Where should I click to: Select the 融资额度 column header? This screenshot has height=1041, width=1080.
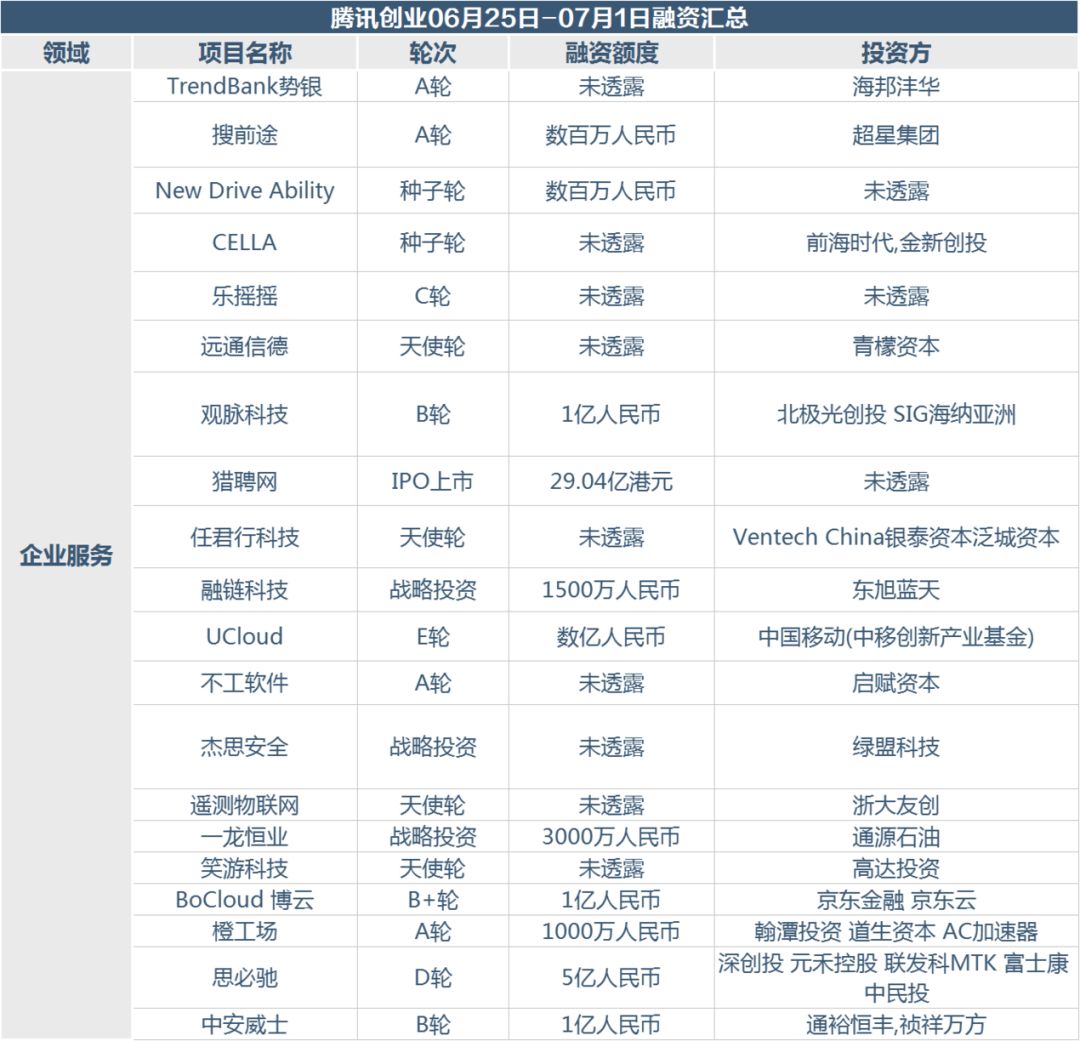[611, 53]
